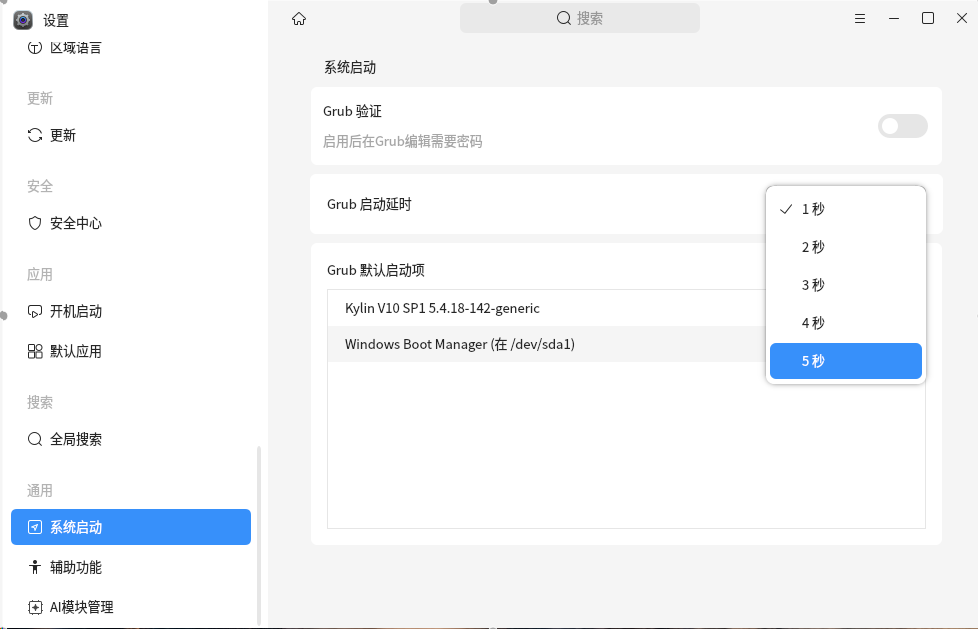This screenshot has width=978, height=629.
Task: Click the 系统启动 sidebar icon
Action: pyautogui.click(x=35, y=527)
